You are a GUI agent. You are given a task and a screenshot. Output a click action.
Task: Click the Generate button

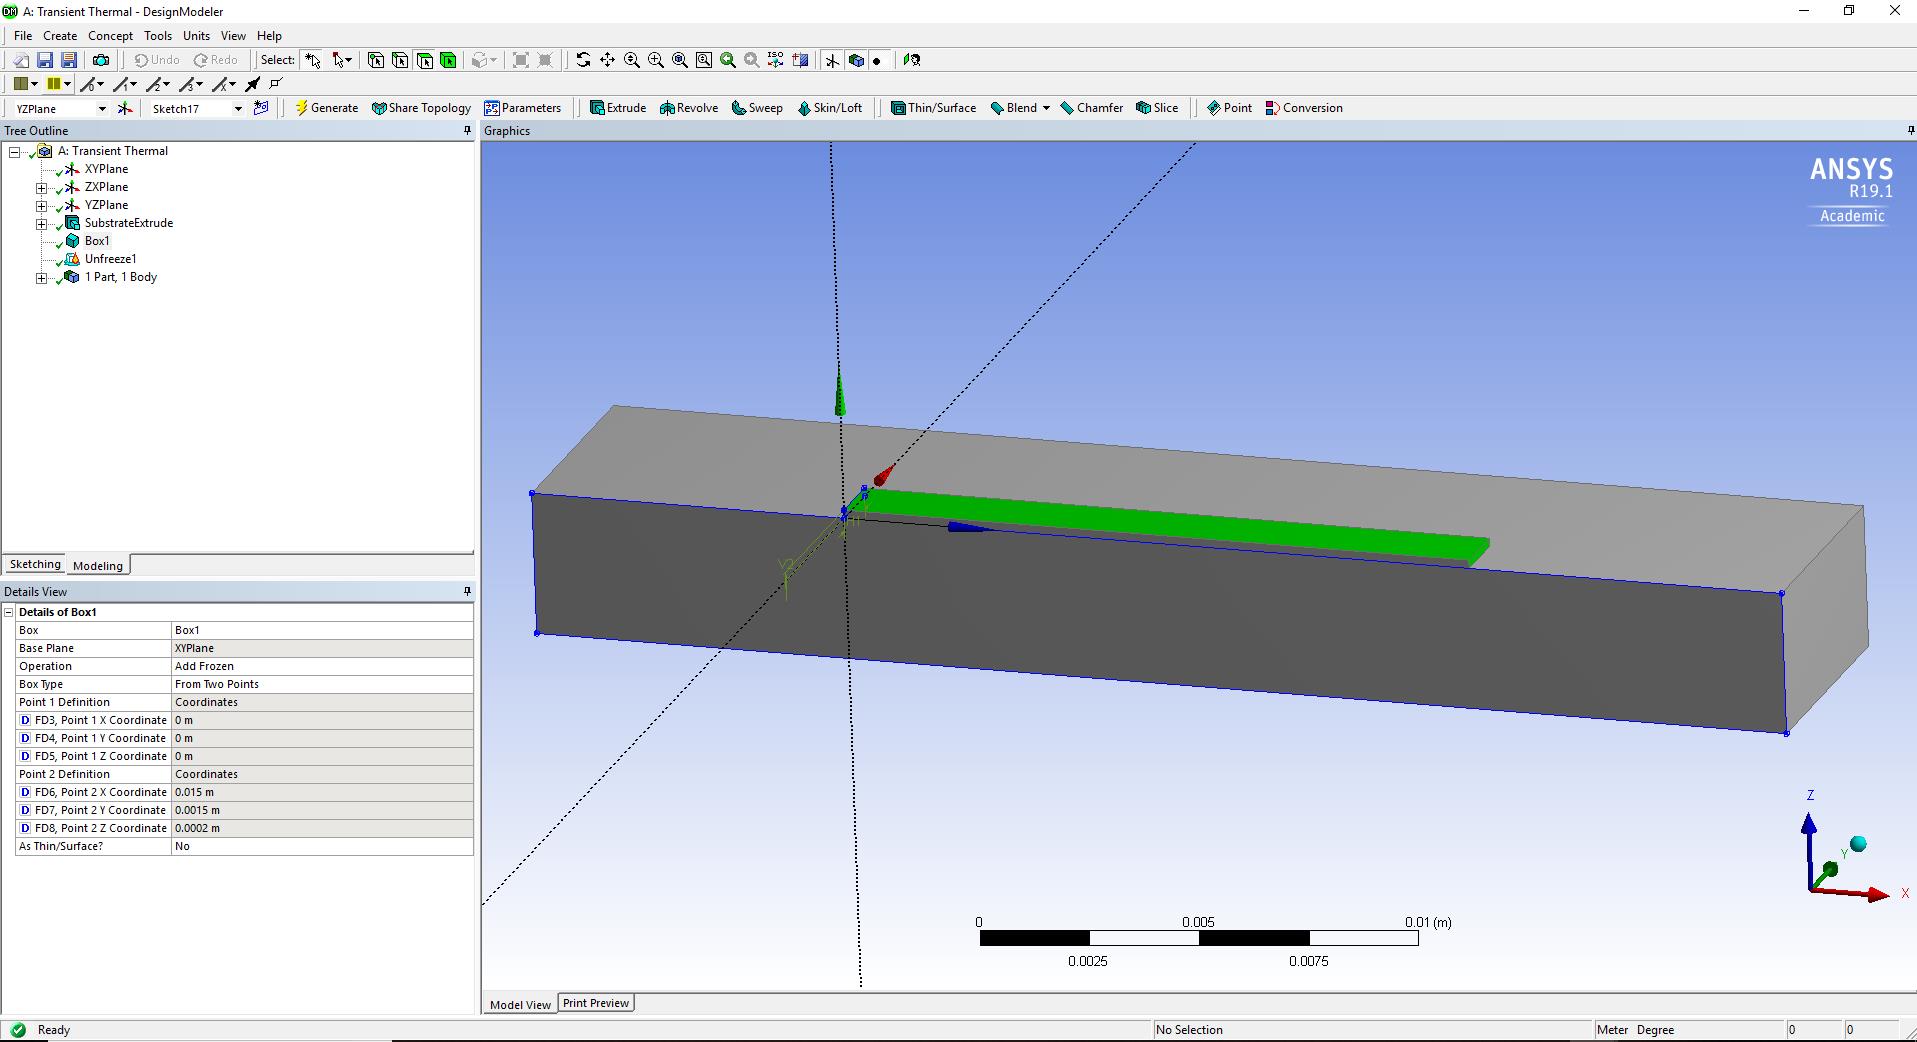[326, 108]
